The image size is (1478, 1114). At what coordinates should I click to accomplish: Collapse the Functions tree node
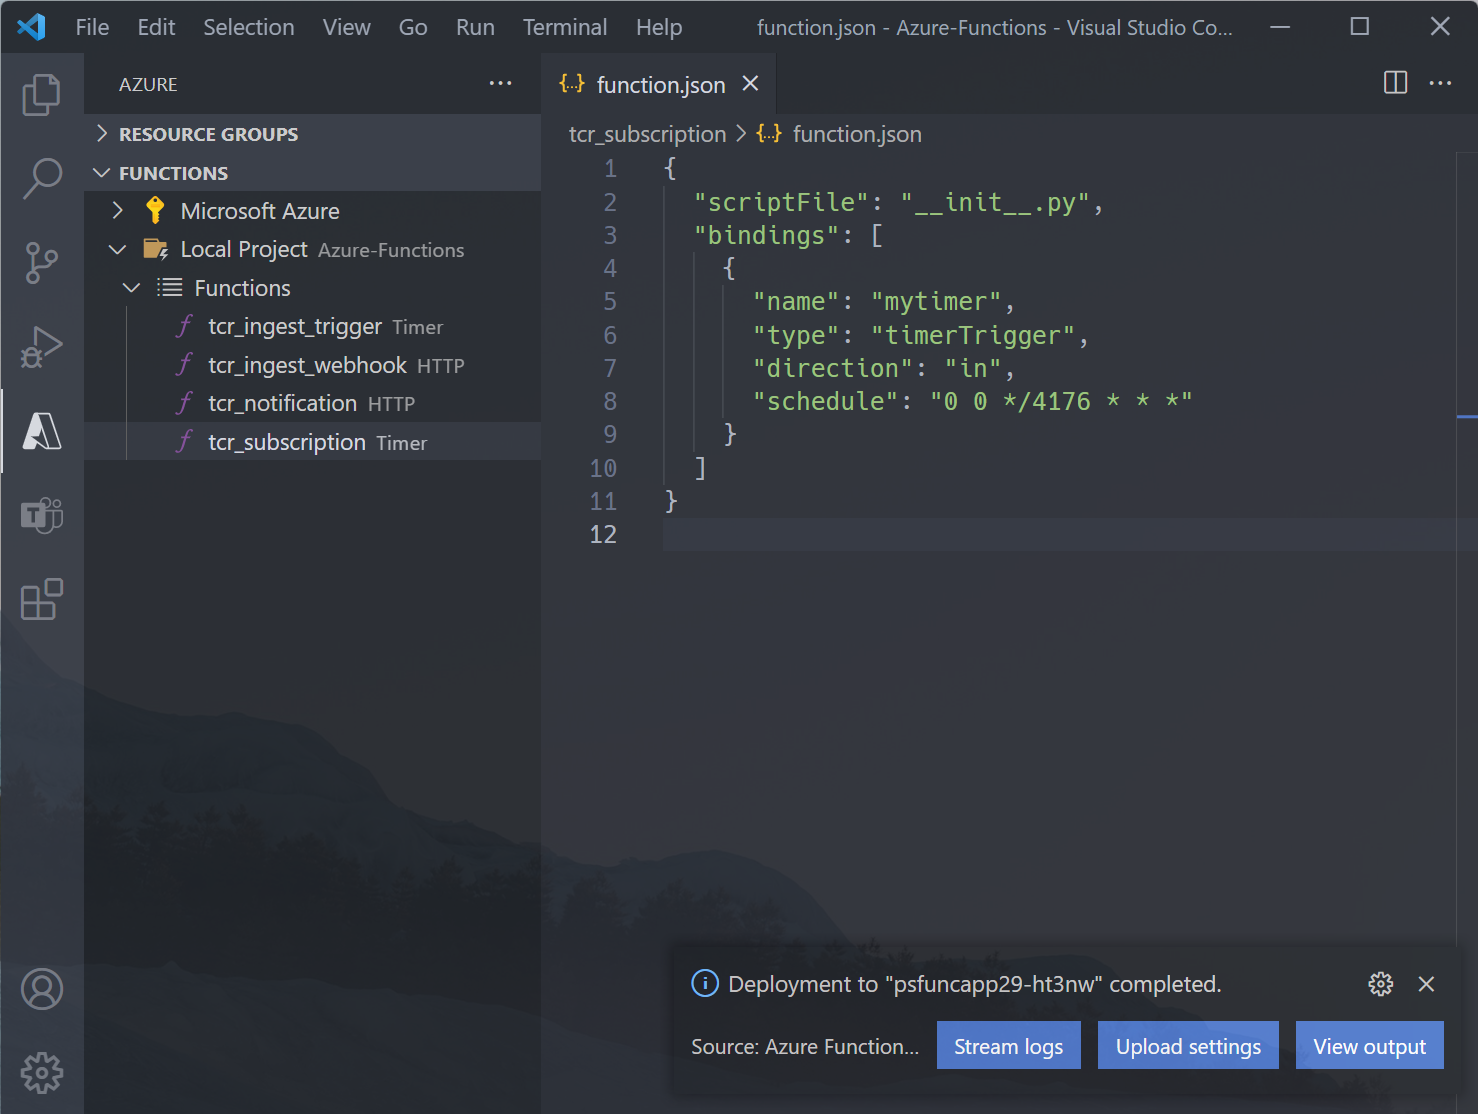pyautogui.click(x=131, y=288)
